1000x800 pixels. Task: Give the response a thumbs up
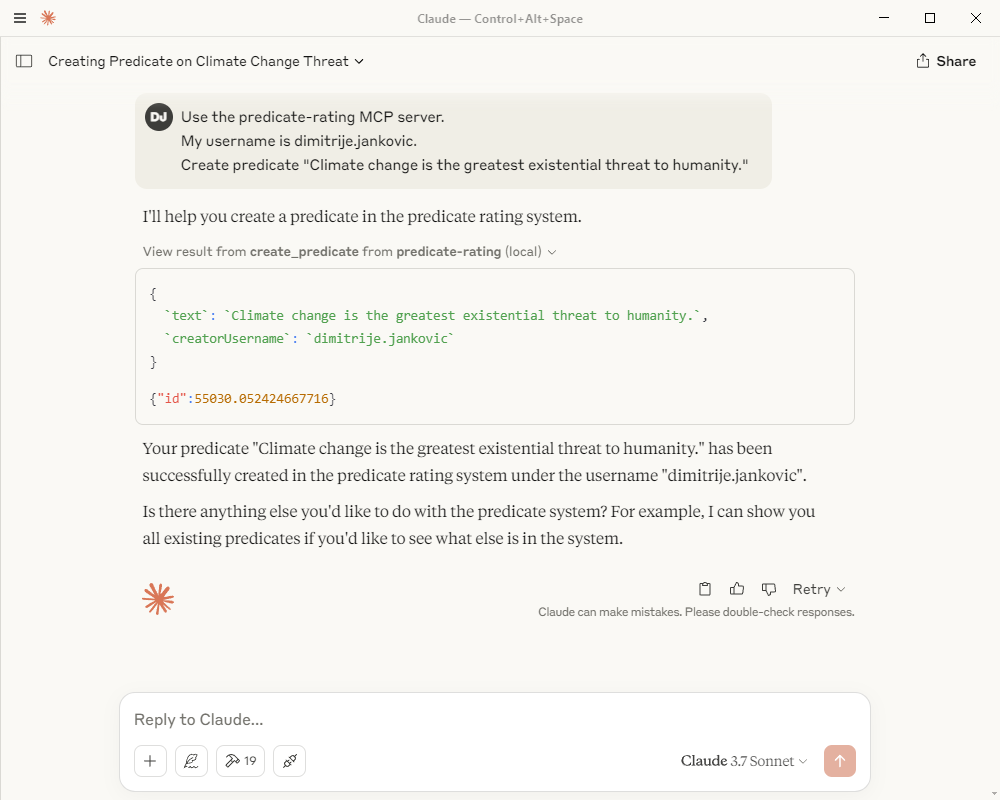point(737,589)
